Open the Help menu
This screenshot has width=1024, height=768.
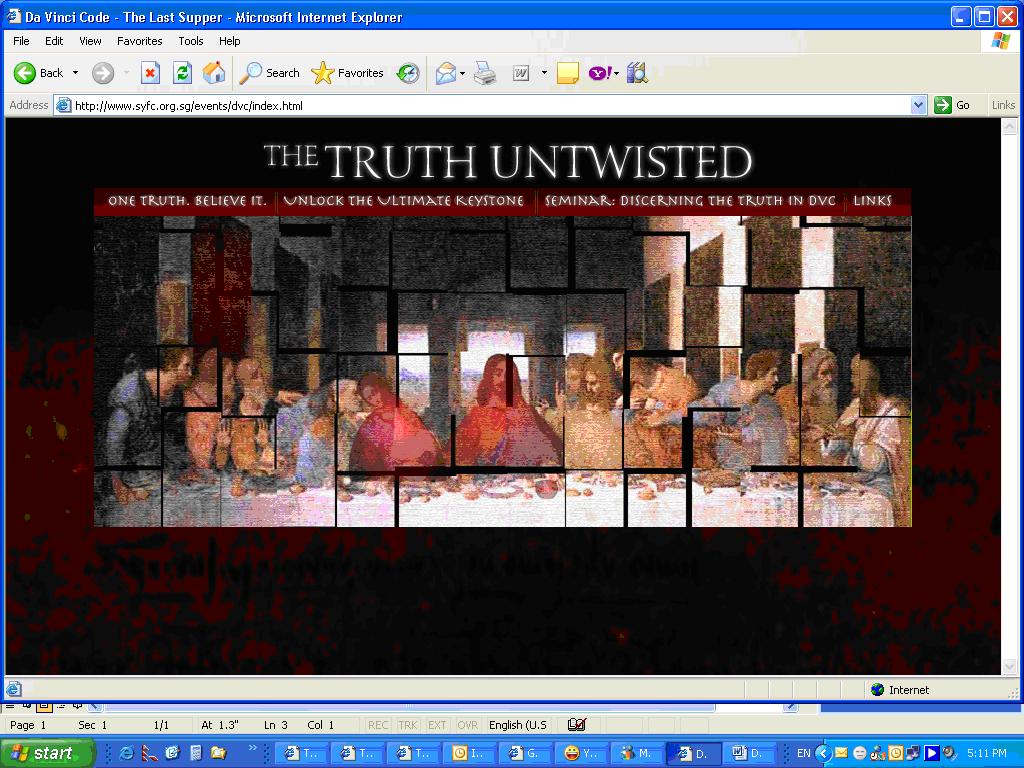229,40
